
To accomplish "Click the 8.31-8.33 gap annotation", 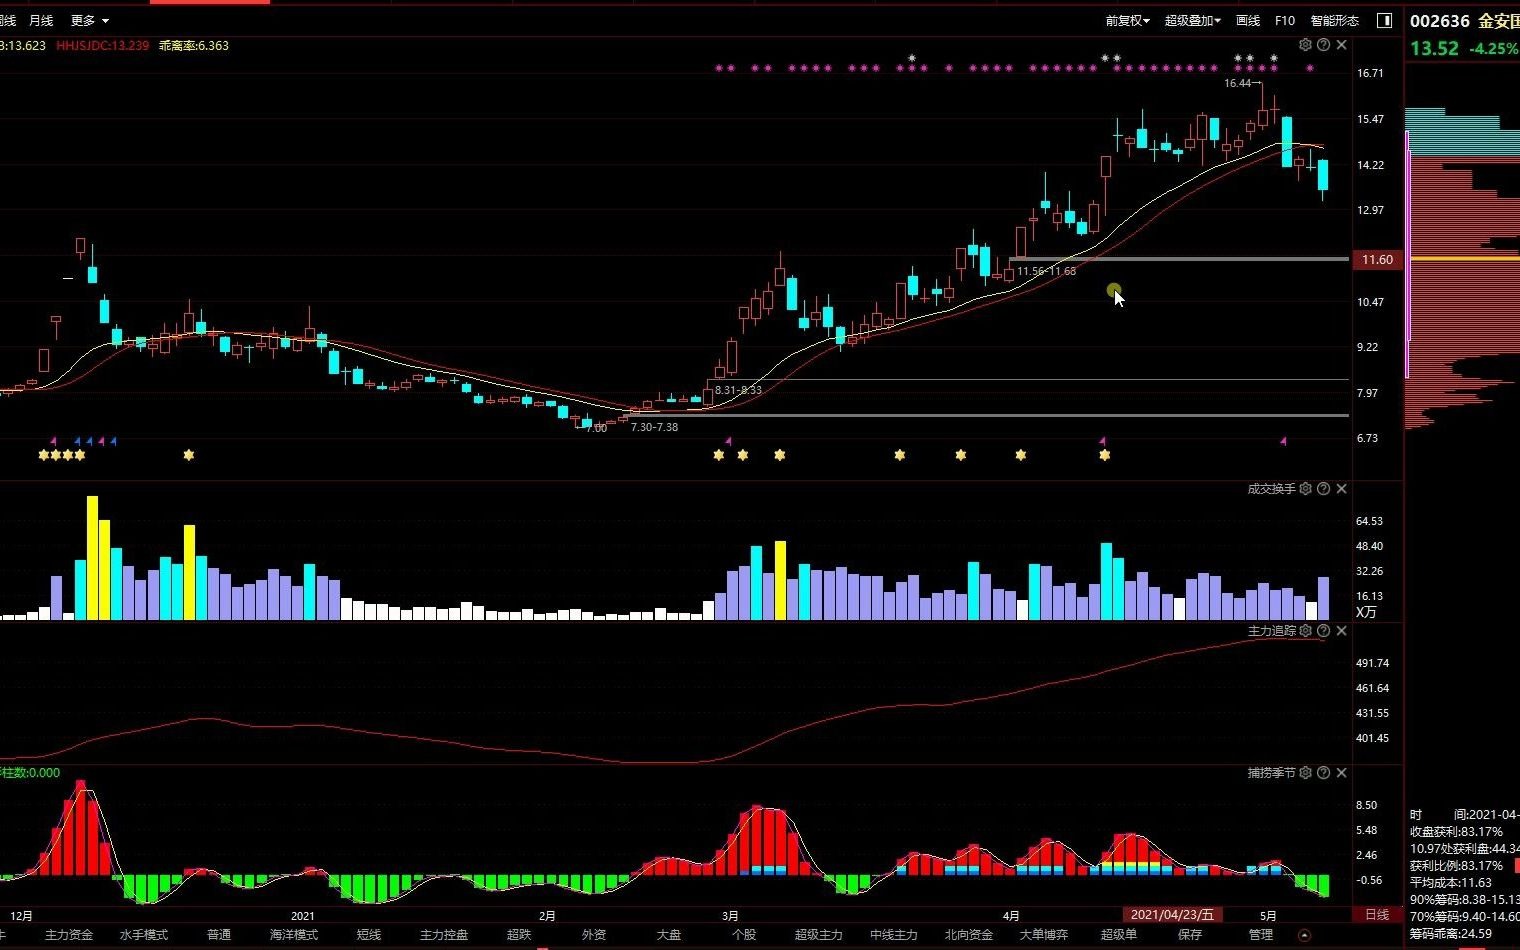I will [738, 390].
